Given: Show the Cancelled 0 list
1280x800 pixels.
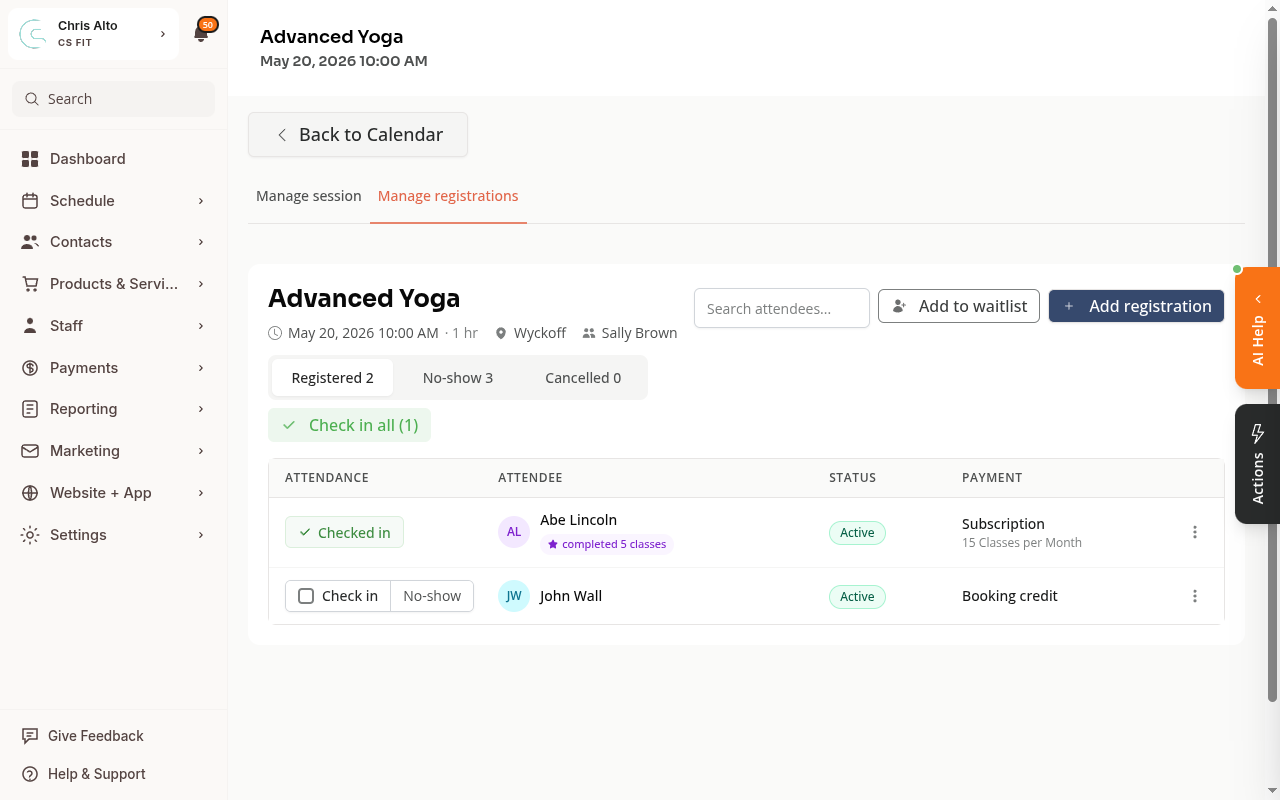Looking at the screenshot, I should 583,378.
